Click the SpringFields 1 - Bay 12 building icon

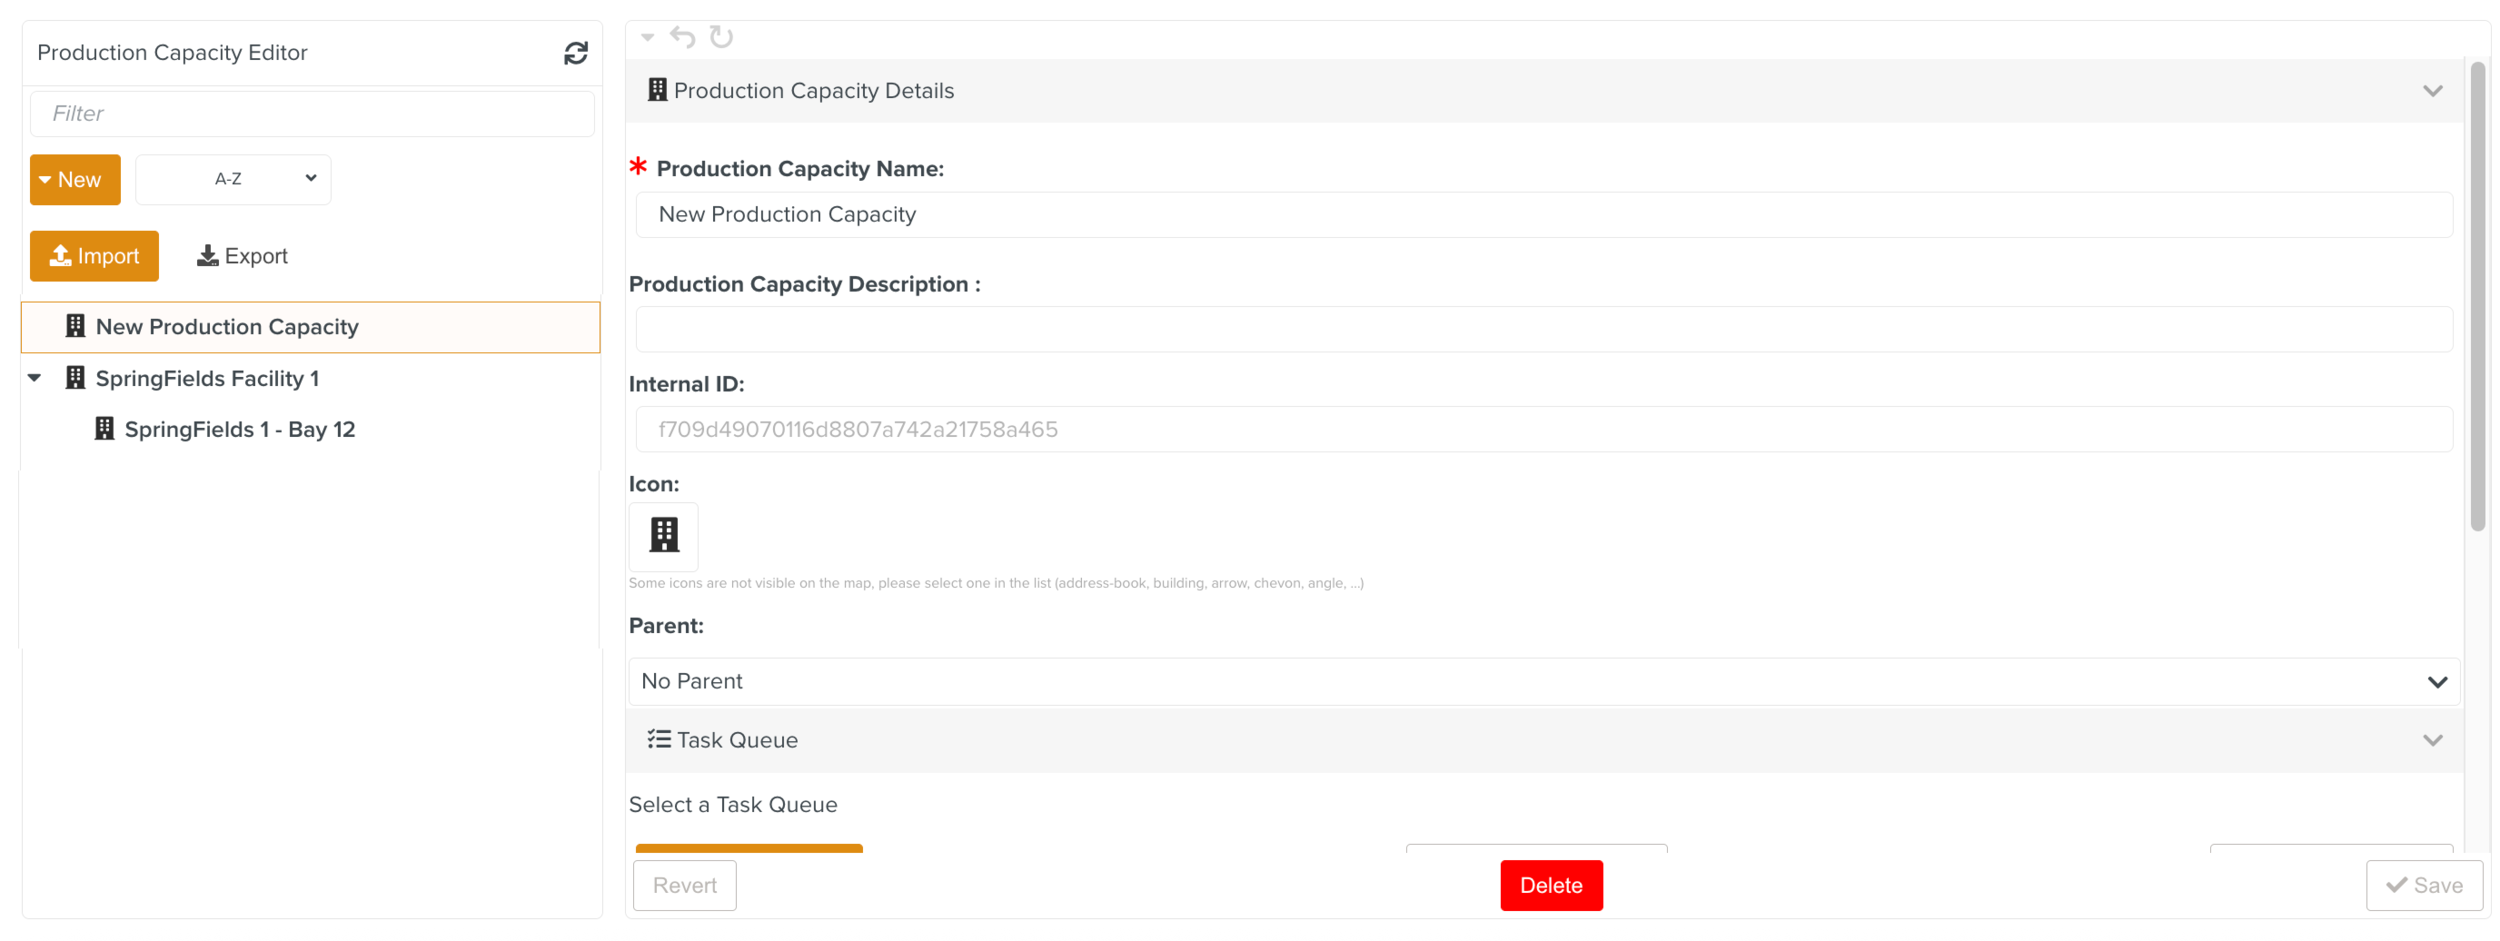point(104,429)
